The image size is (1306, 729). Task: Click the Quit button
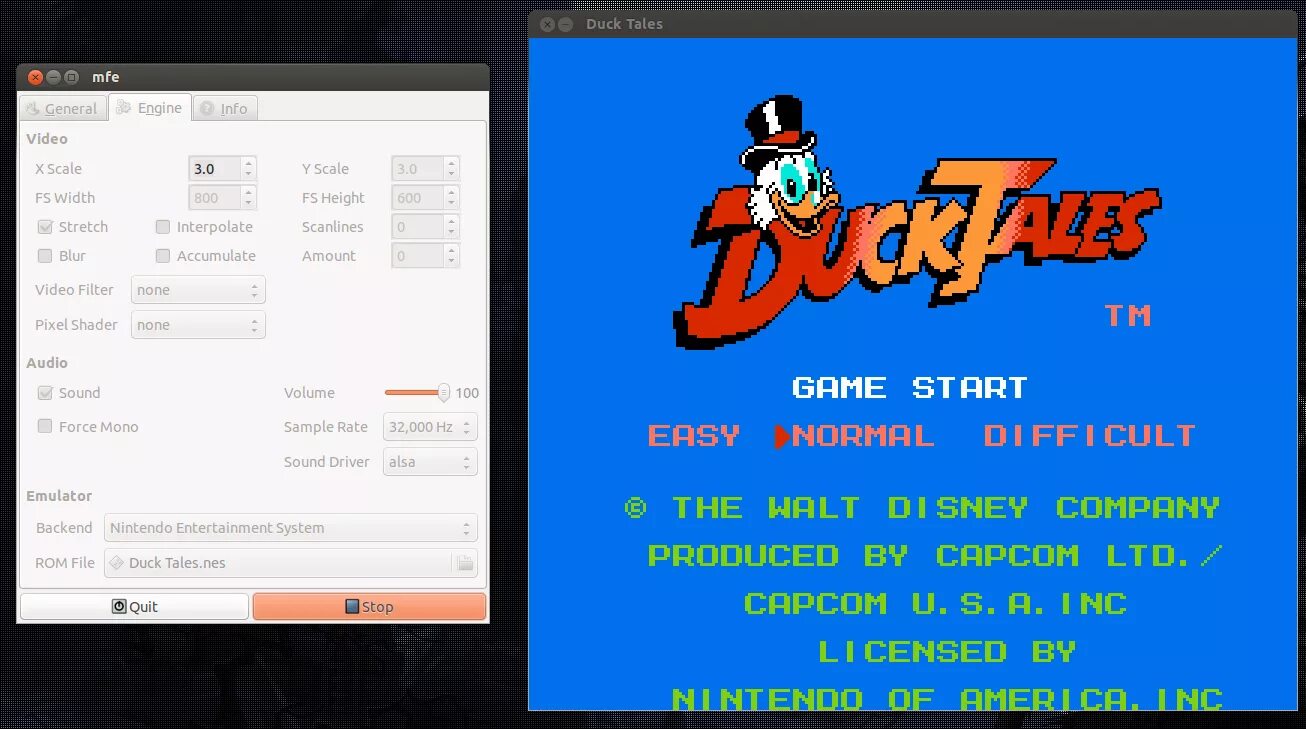point(134,607)
